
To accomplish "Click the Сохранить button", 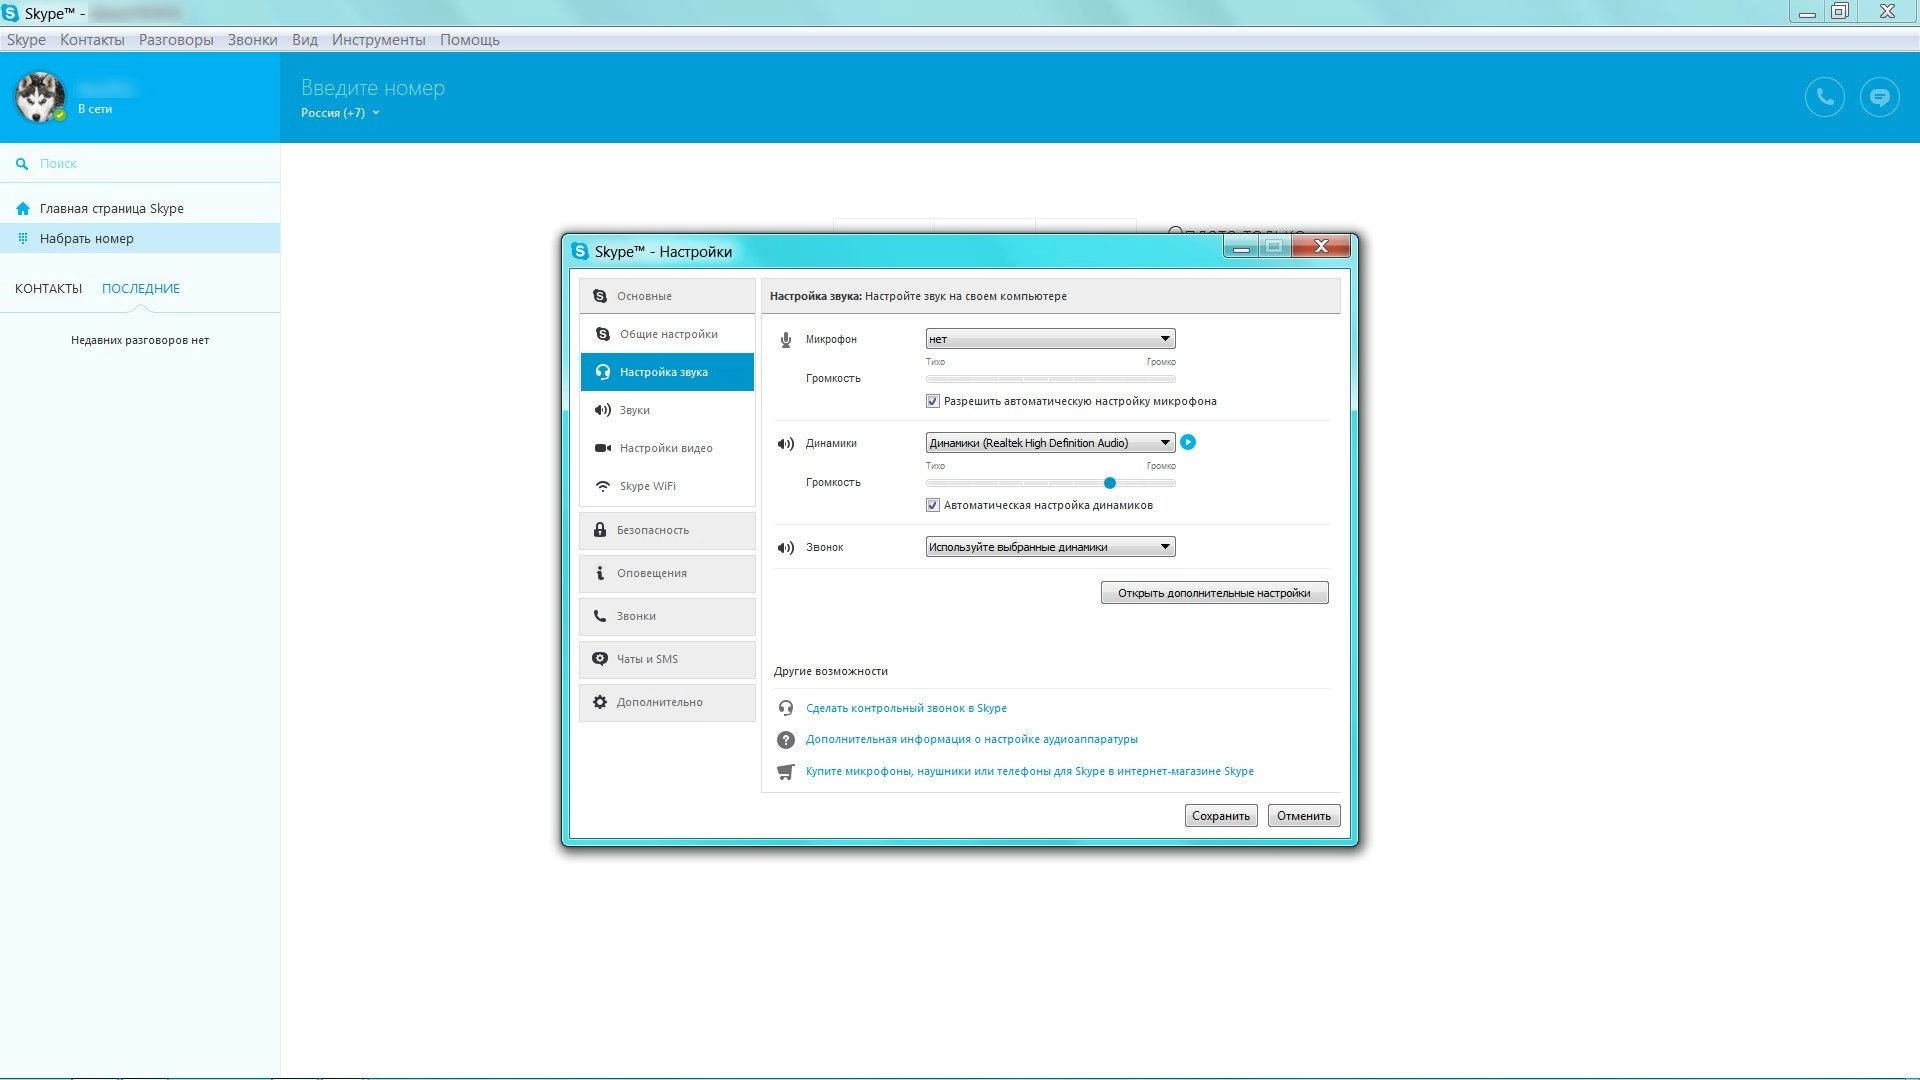I will [x=1221, y=816].
